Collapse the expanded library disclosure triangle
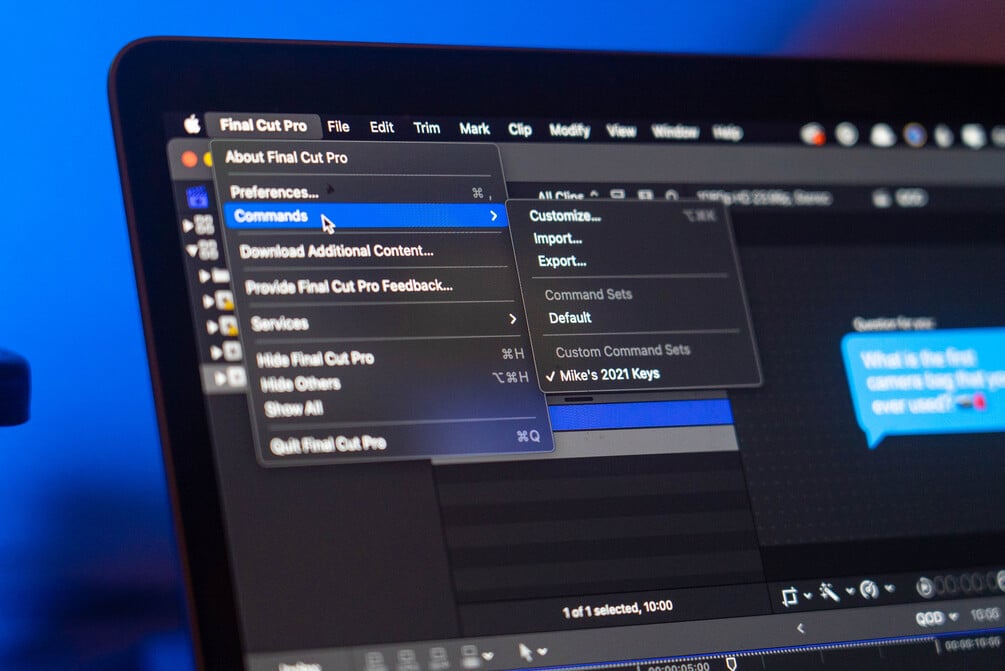1005x671 pixels. pyautogui.click(x=192, y=250)
